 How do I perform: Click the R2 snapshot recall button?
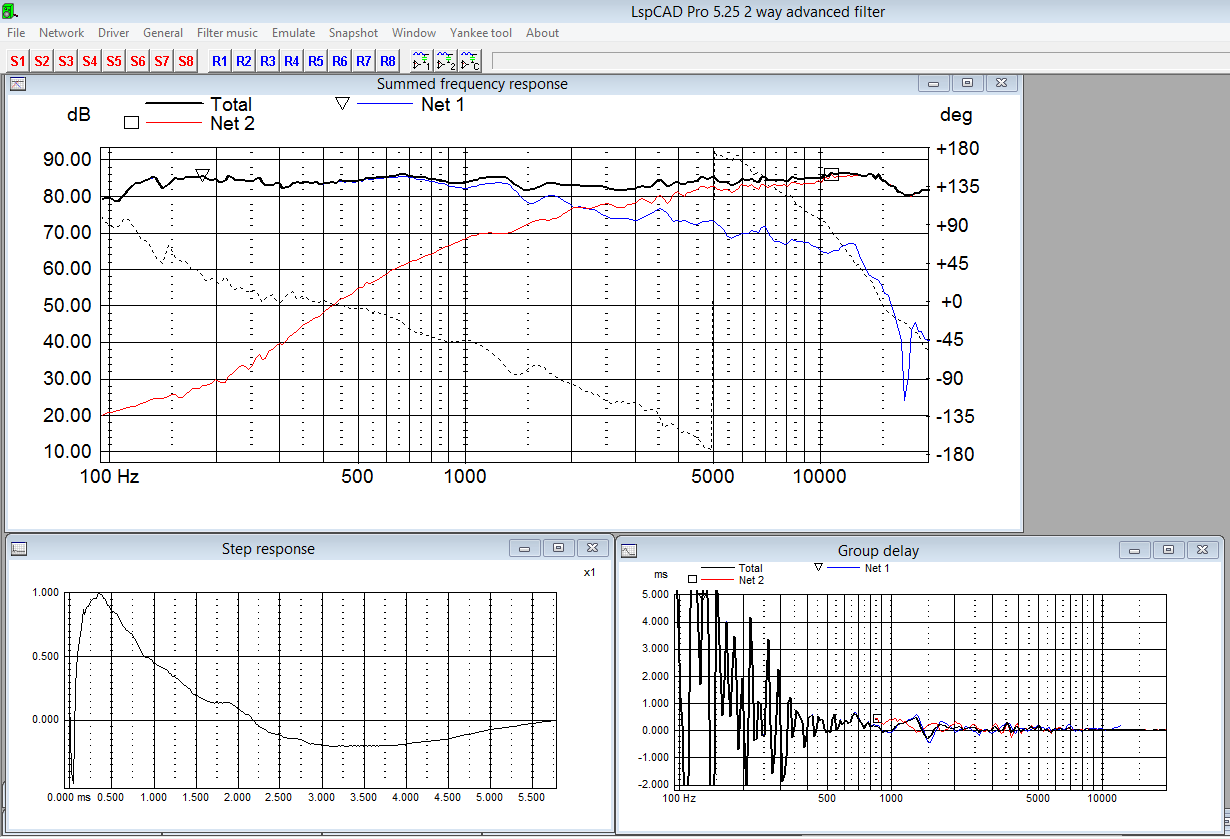(x=244, y=61)
